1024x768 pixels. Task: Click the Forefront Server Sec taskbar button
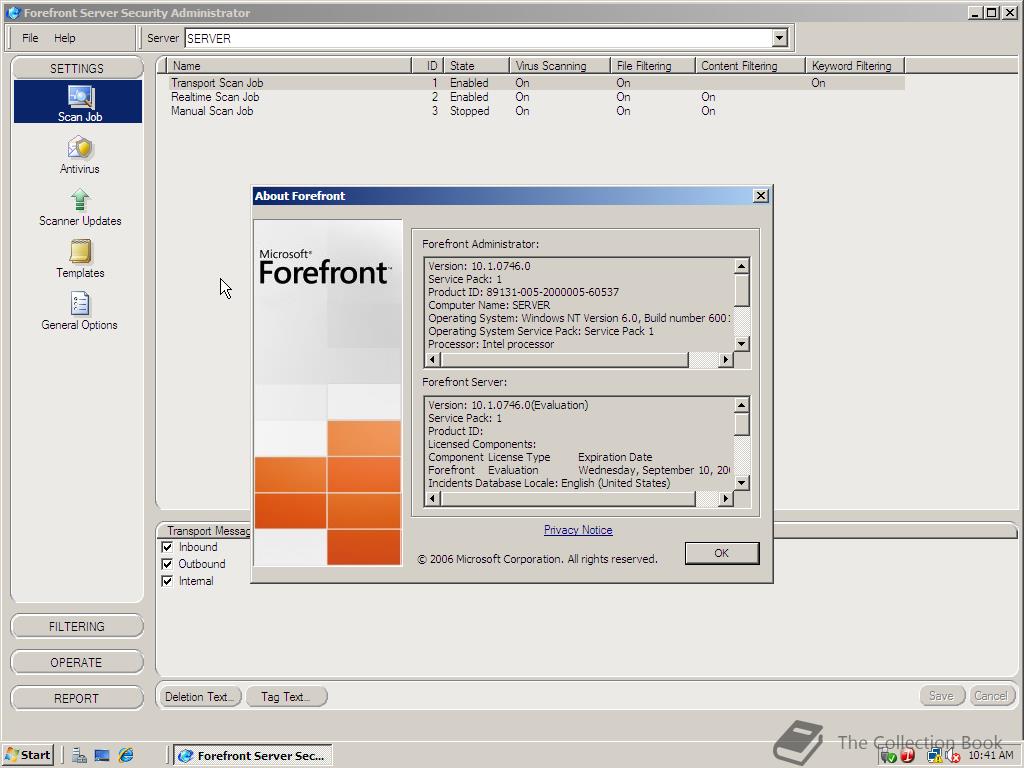coord(253,756)
